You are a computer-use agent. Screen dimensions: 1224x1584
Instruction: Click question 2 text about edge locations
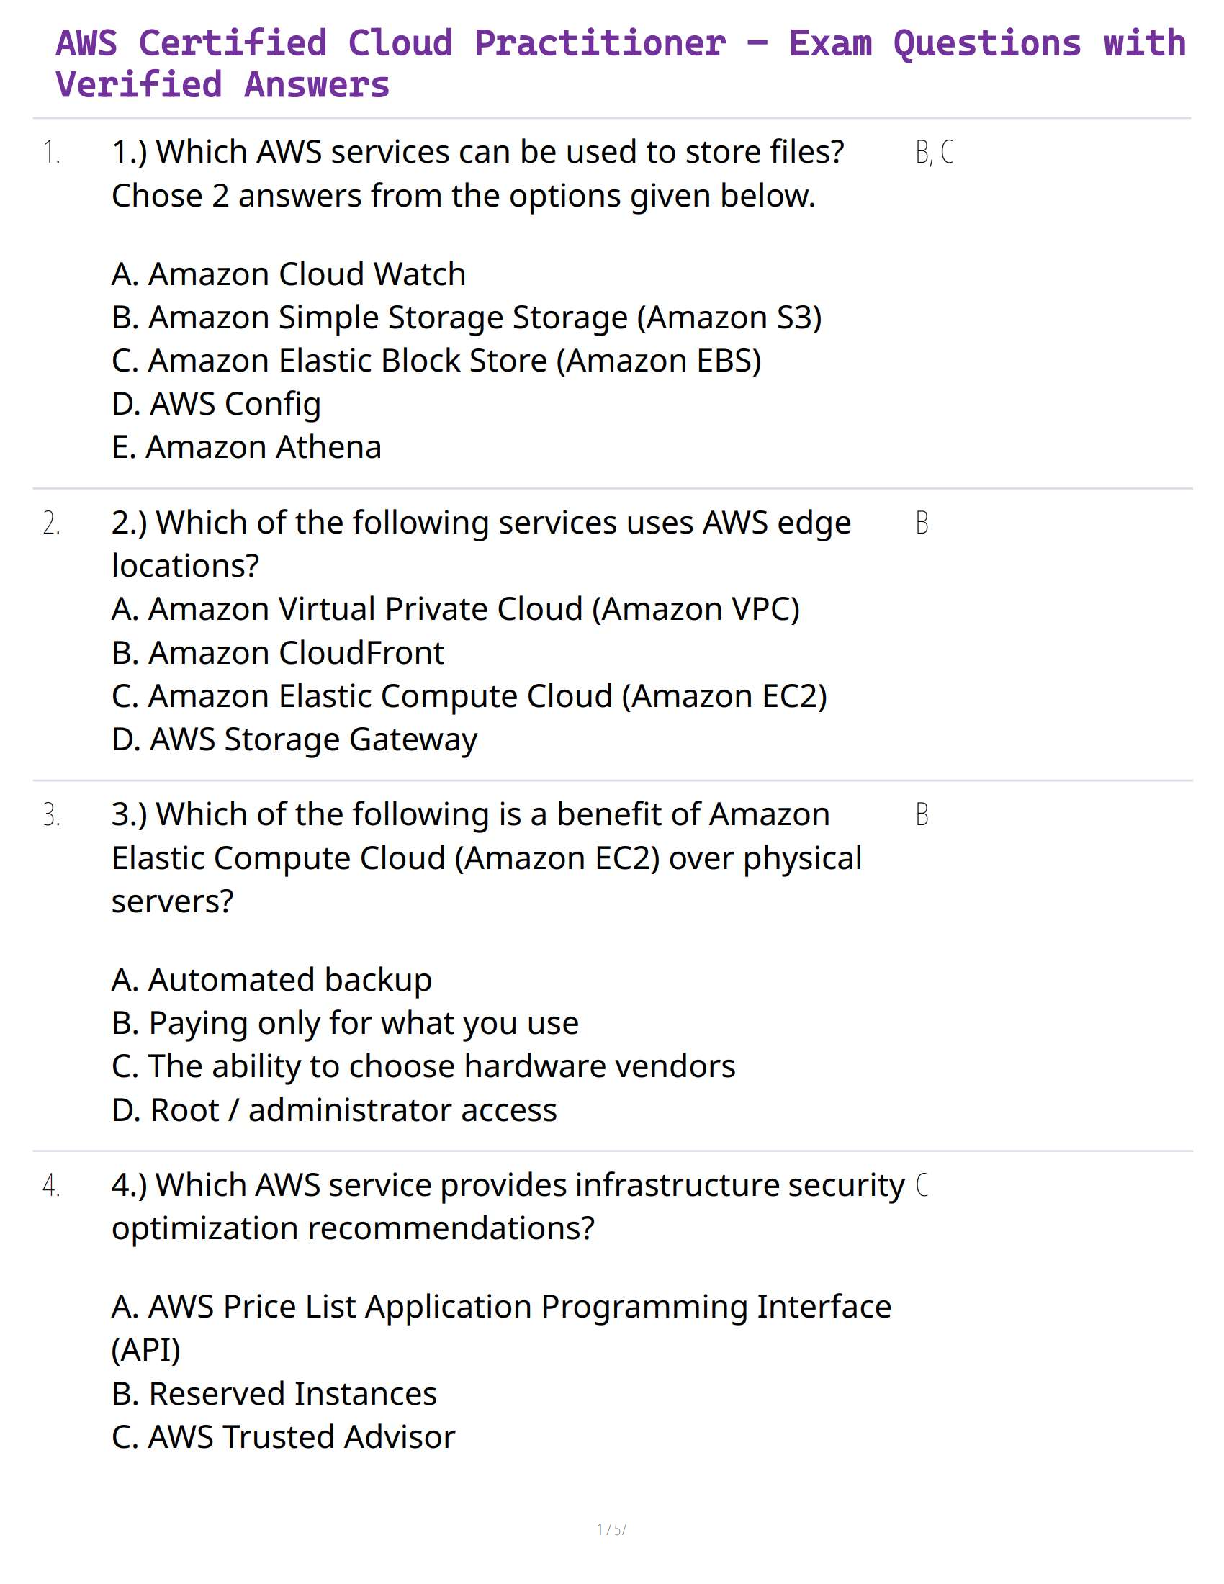[480, 544]
